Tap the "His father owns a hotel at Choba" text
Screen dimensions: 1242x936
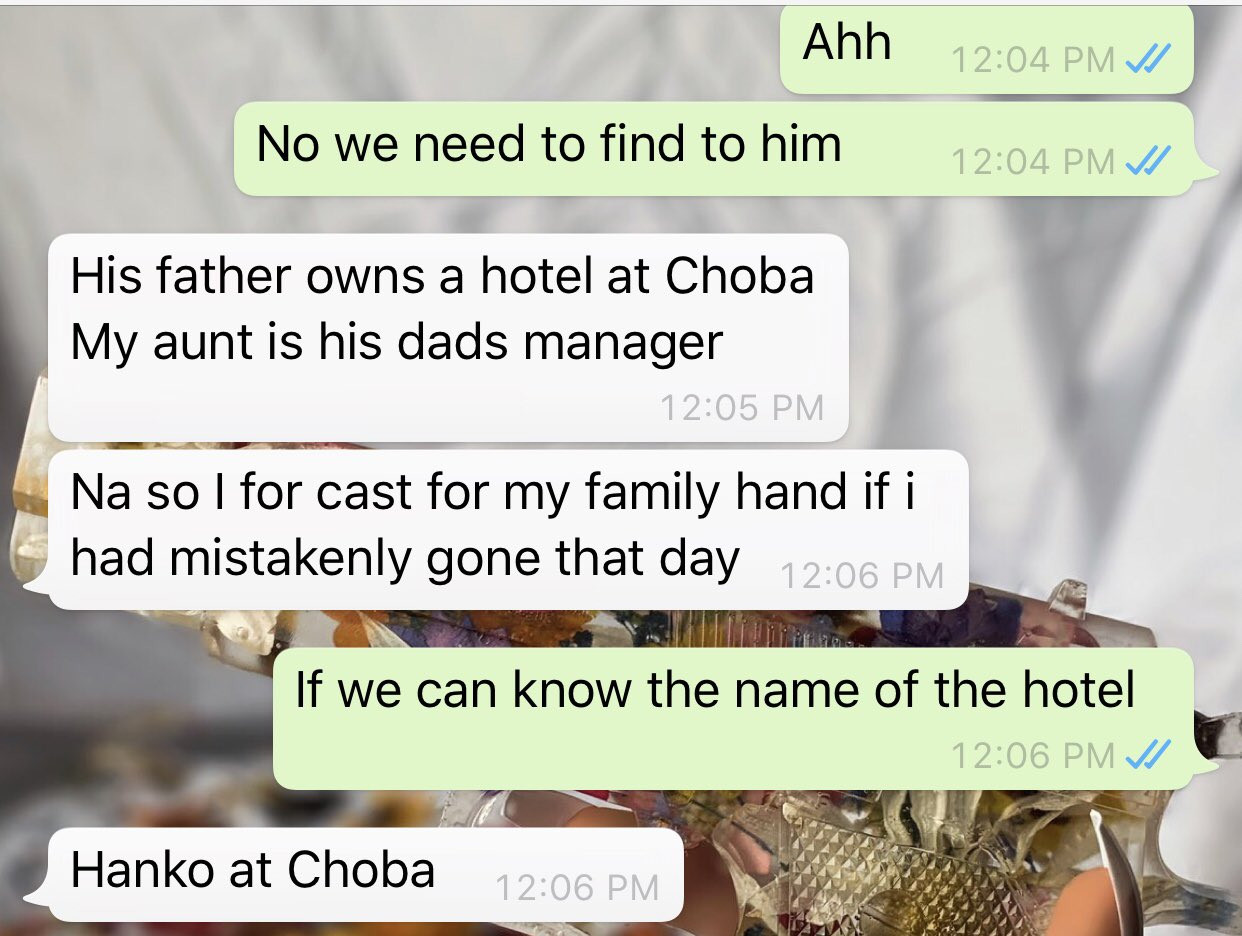442,277
